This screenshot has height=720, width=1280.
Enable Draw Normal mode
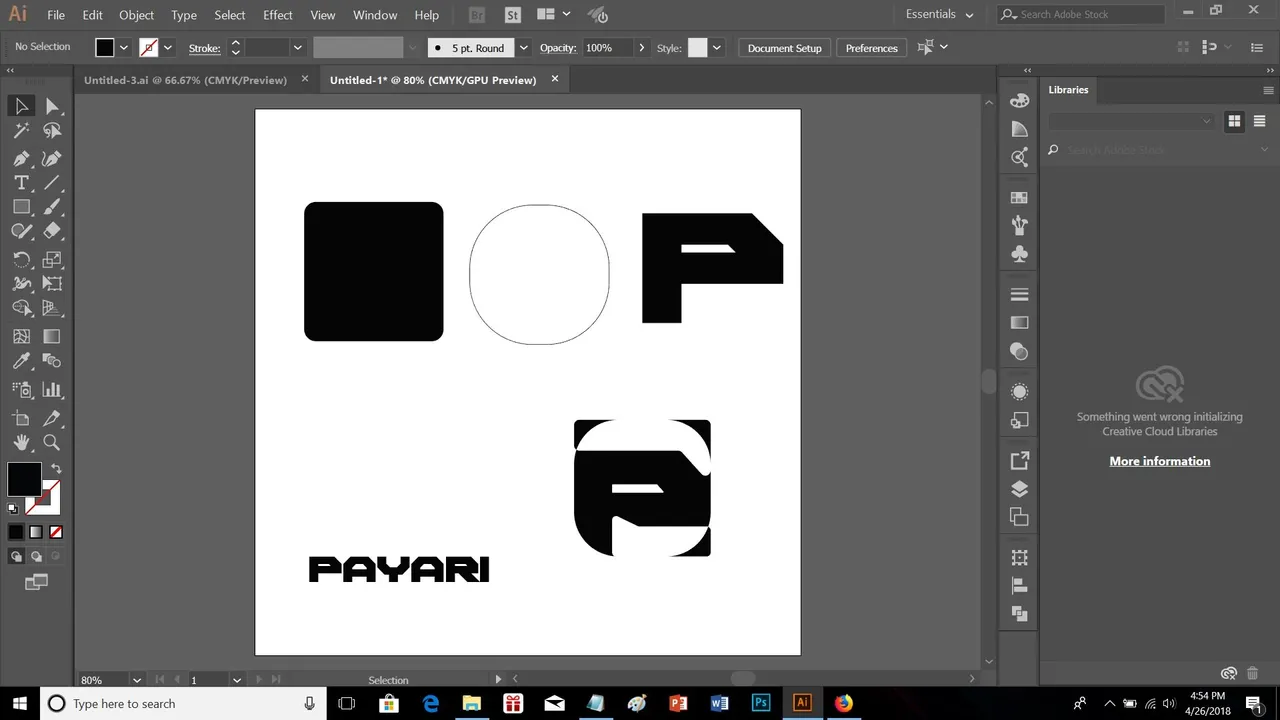16,556
